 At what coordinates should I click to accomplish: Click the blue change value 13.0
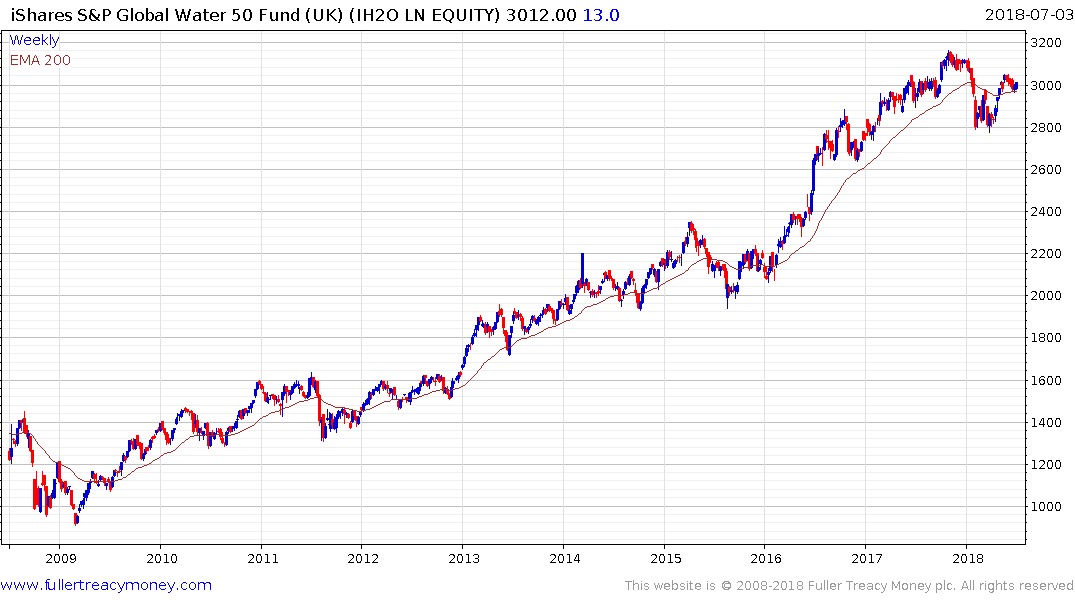601,15
